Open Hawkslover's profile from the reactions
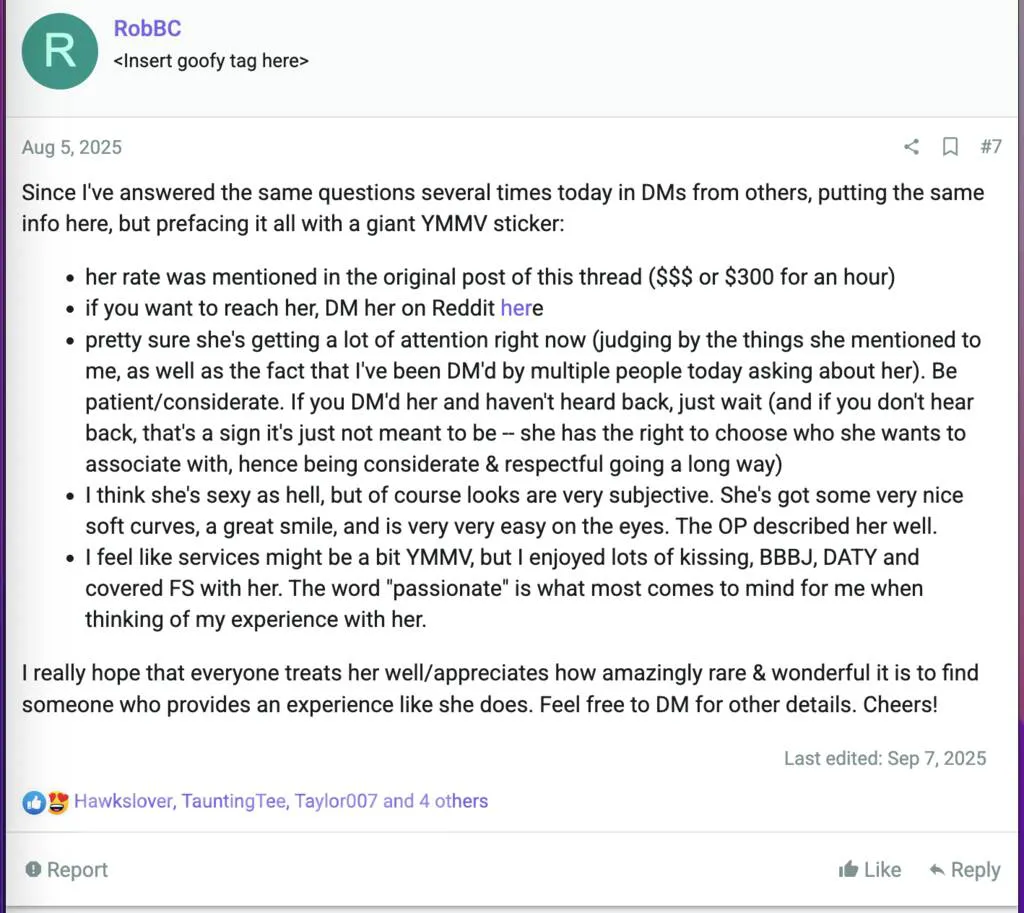This screenshot has height=913, width=1024. [x=123, y=801]
